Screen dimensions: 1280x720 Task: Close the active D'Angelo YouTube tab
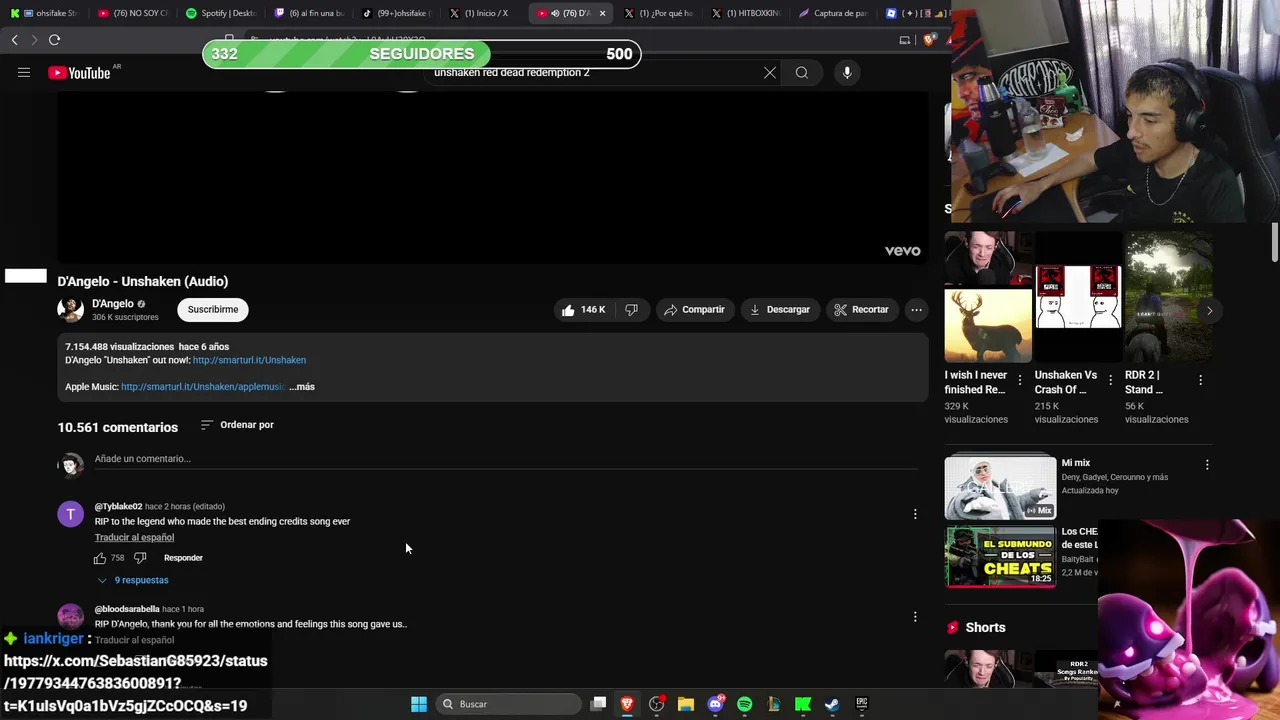tap(602, 13)
